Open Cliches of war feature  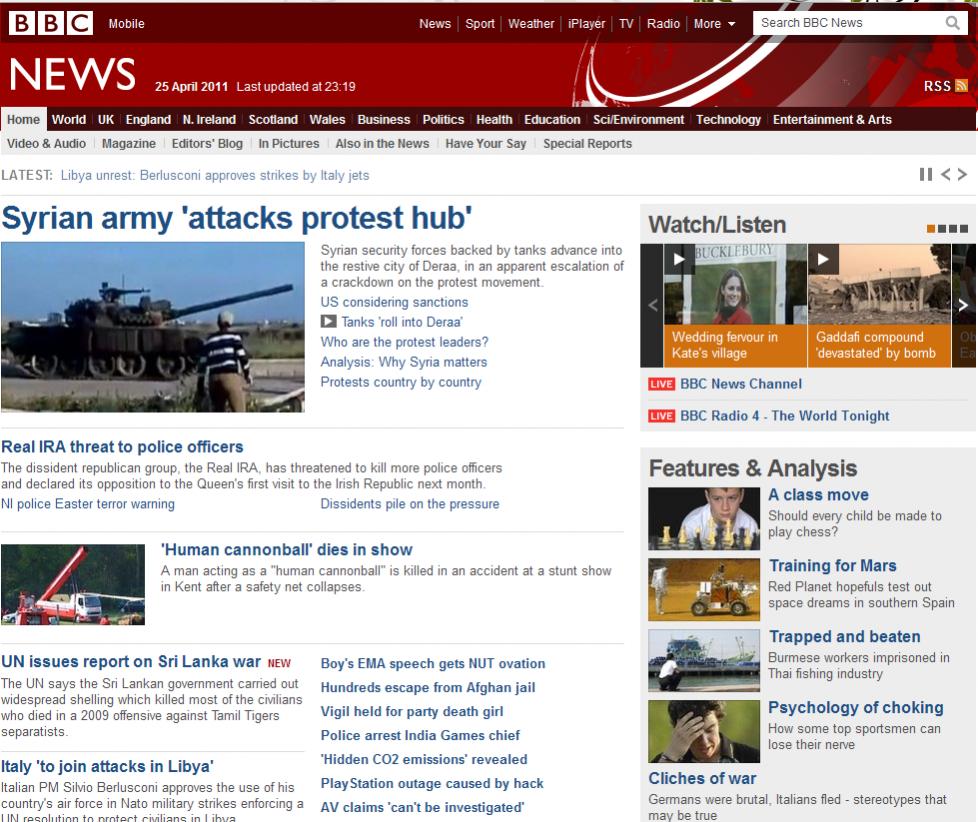(x=702, y=778)
